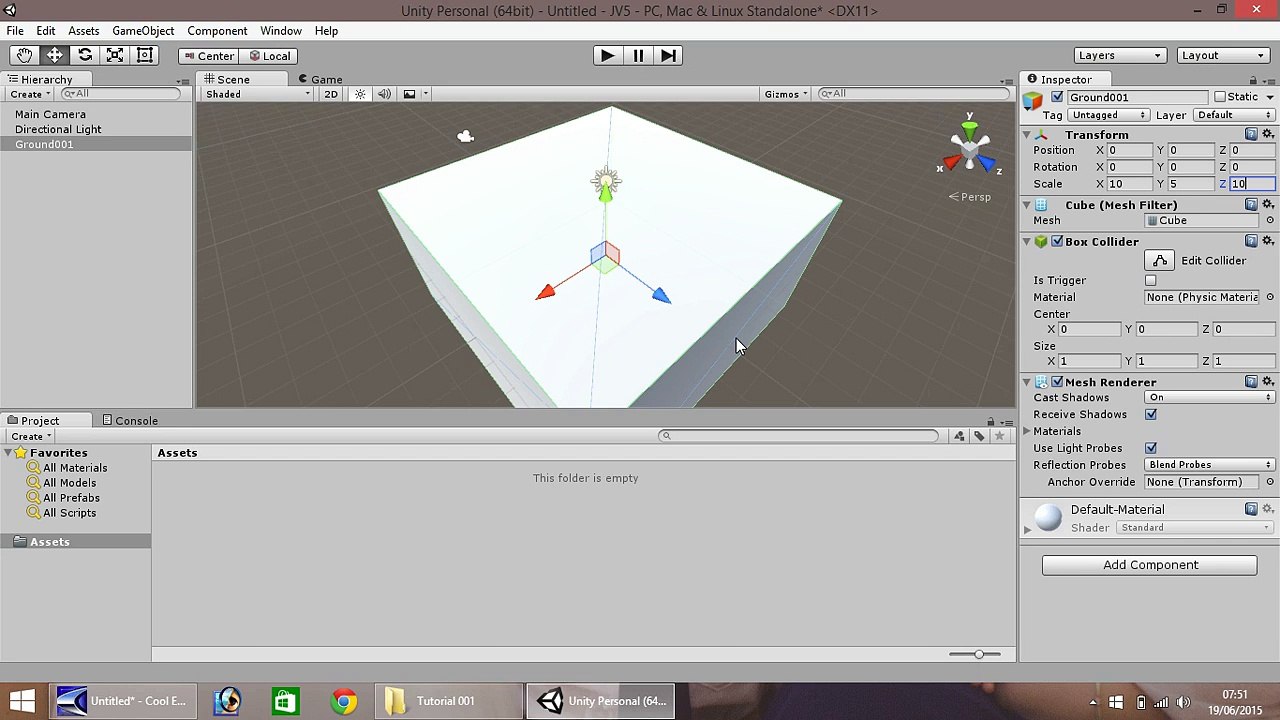Toggle scene effects image icon
The image size is (1280, 720).
(409, 94)
